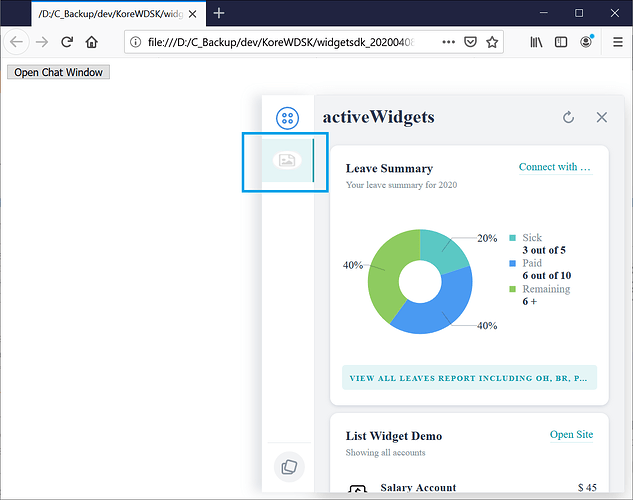Viewport: 633px width, 500px height.
Task: Open the Firefox library icon
Action: point(537,42)
